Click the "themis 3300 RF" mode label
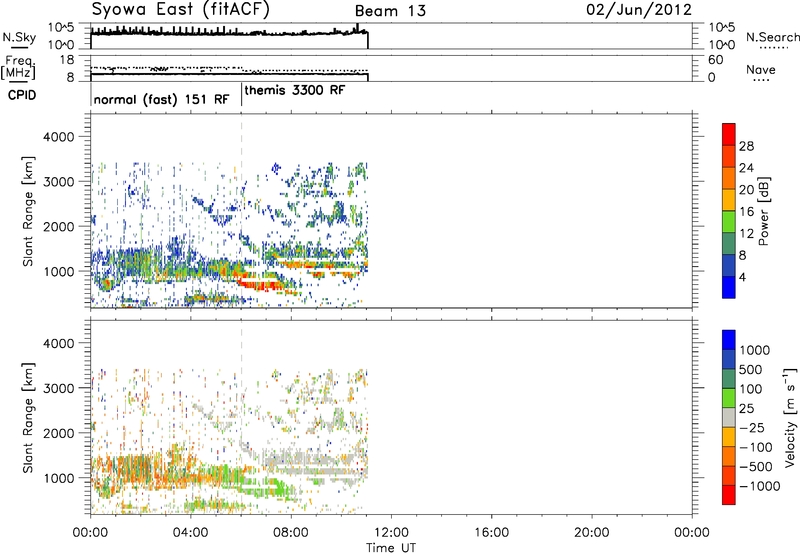The height and width of the screenshot is (554, 800). tap(295, 90)
